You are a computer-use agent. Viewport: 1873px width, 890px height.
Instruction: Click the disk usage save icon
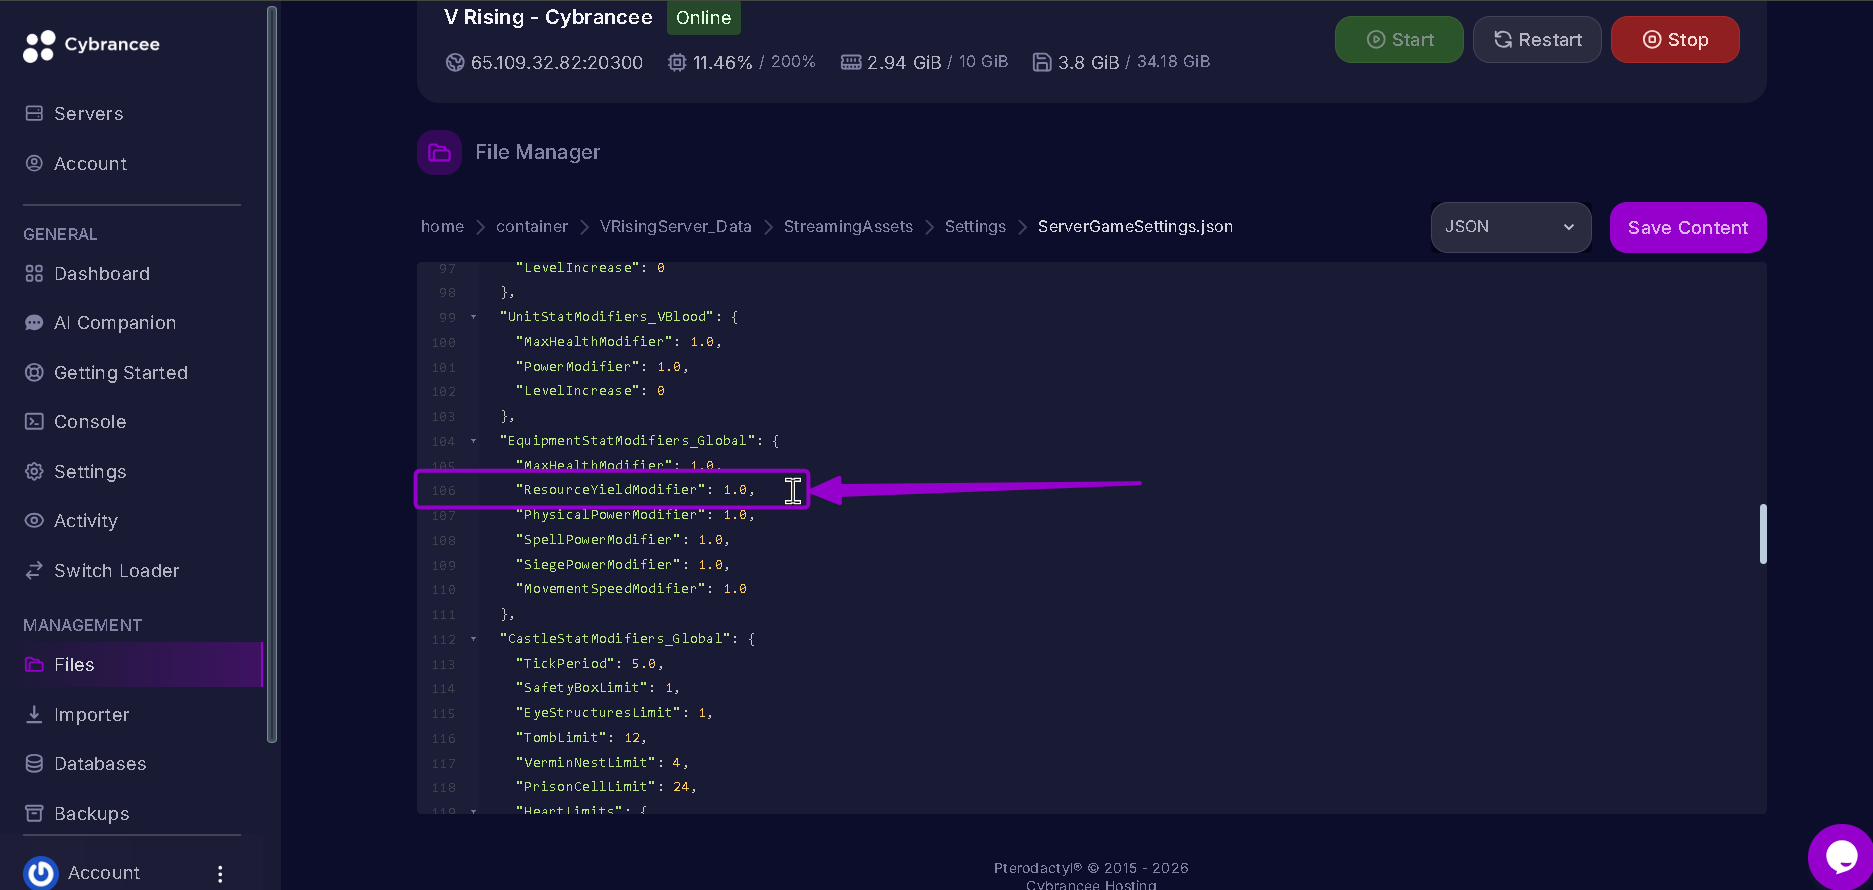click(x=1042, y=62)
